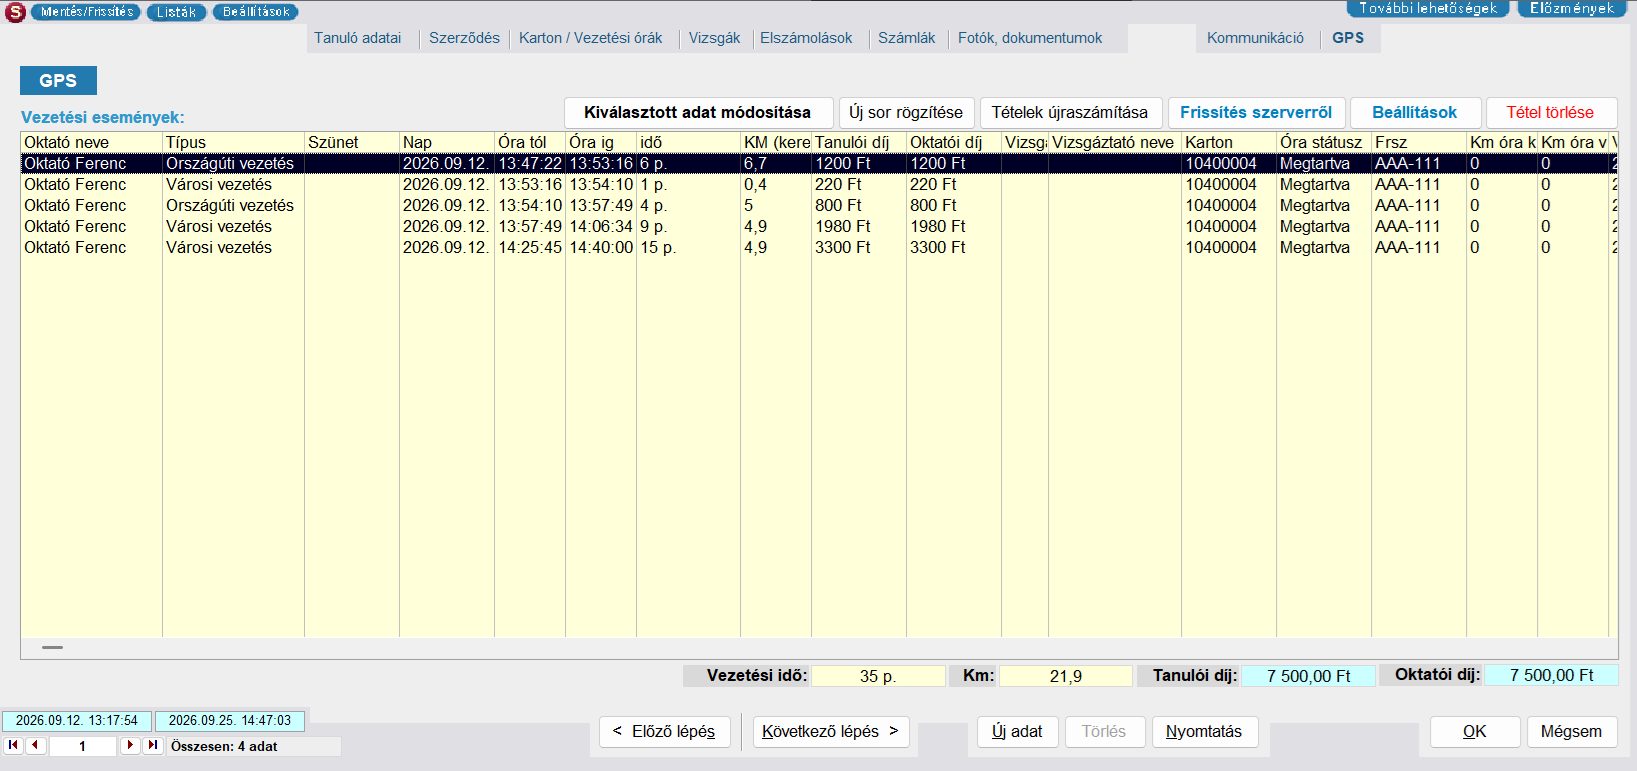Switch to the Számlák tab

pyautogui.click(x=906, y=38)
